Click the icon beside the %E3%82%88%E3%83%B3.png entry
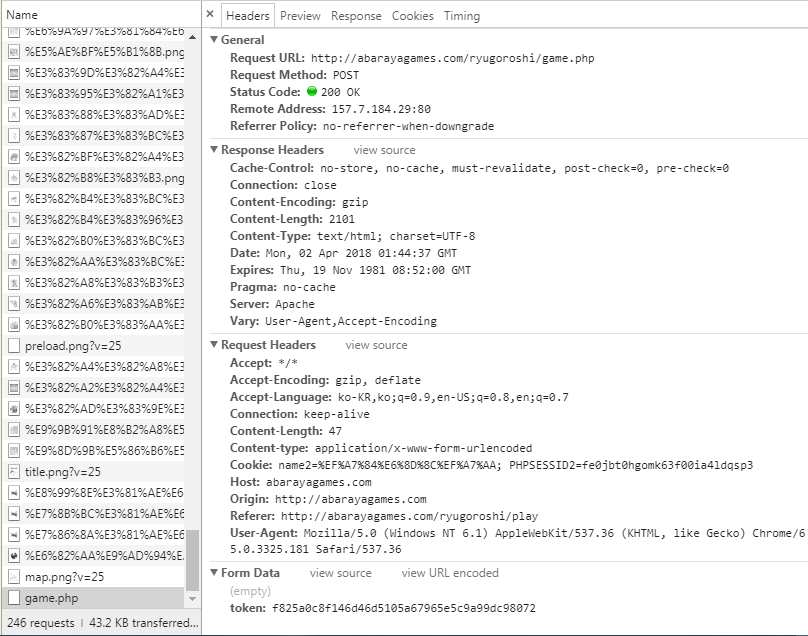 coord(14,178)
